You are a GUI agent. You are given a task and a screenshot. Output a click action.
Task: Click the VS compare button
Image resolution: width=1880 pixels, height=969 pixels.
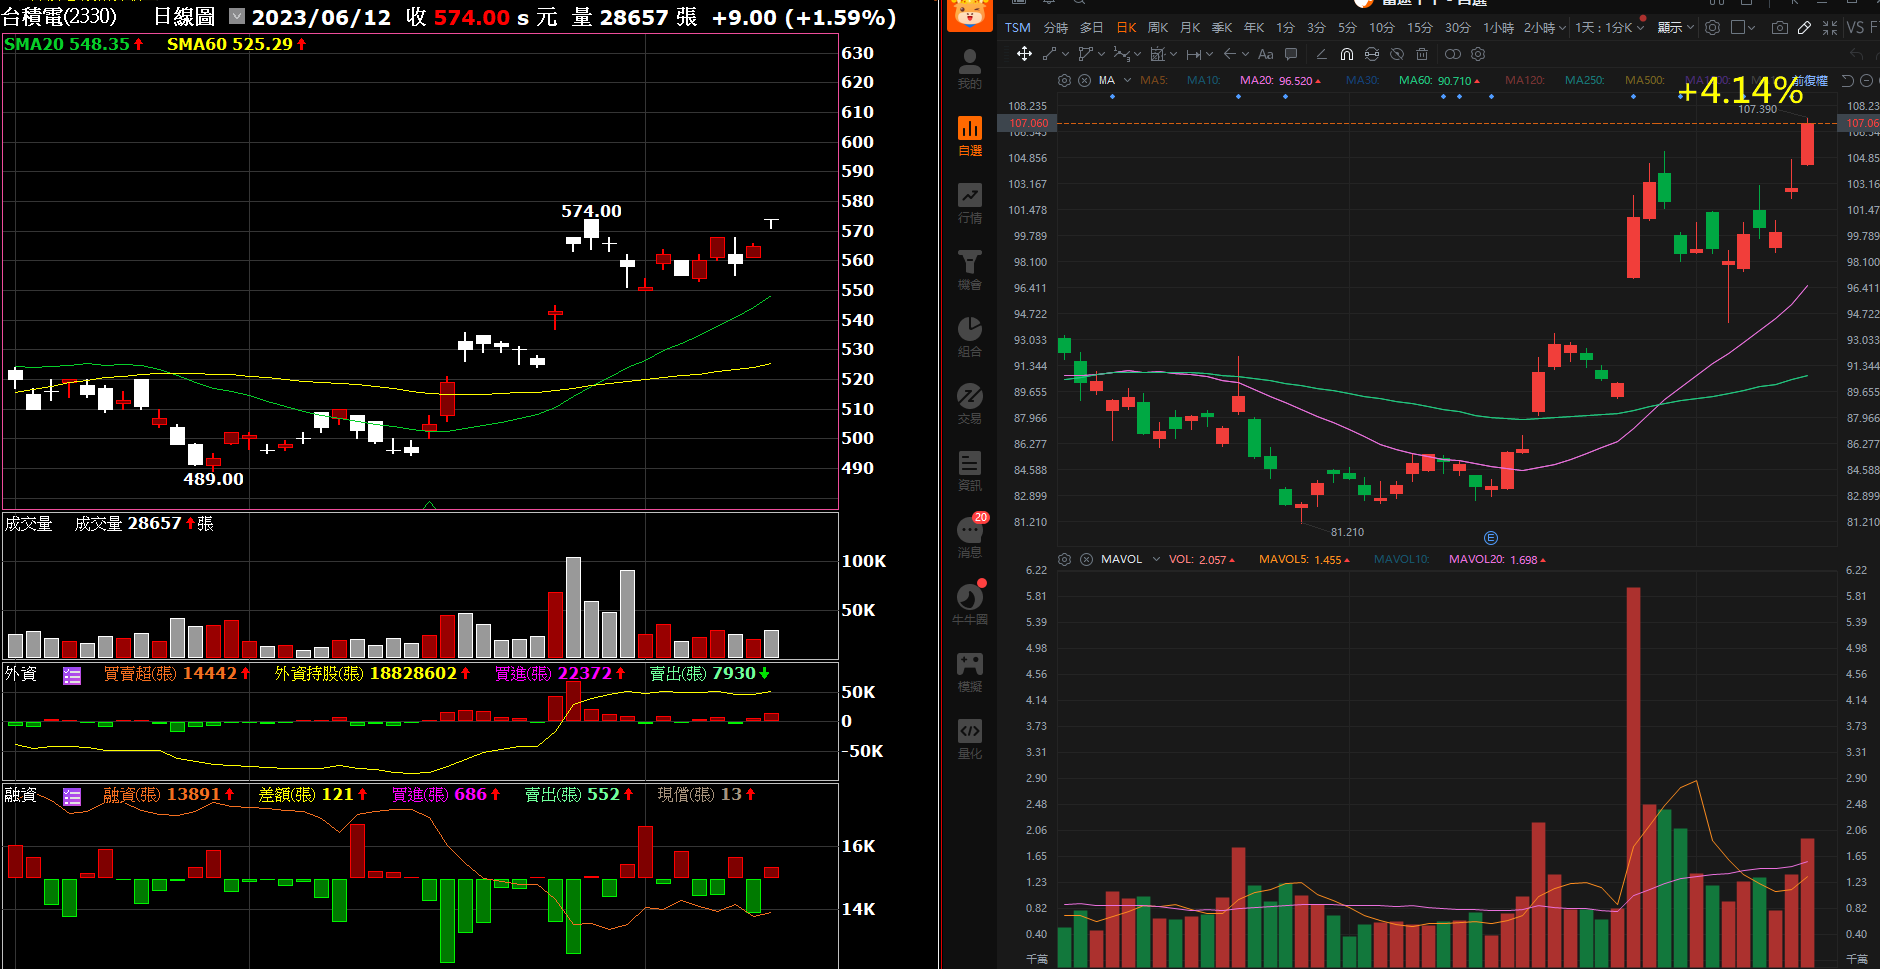pos(1856,28)
